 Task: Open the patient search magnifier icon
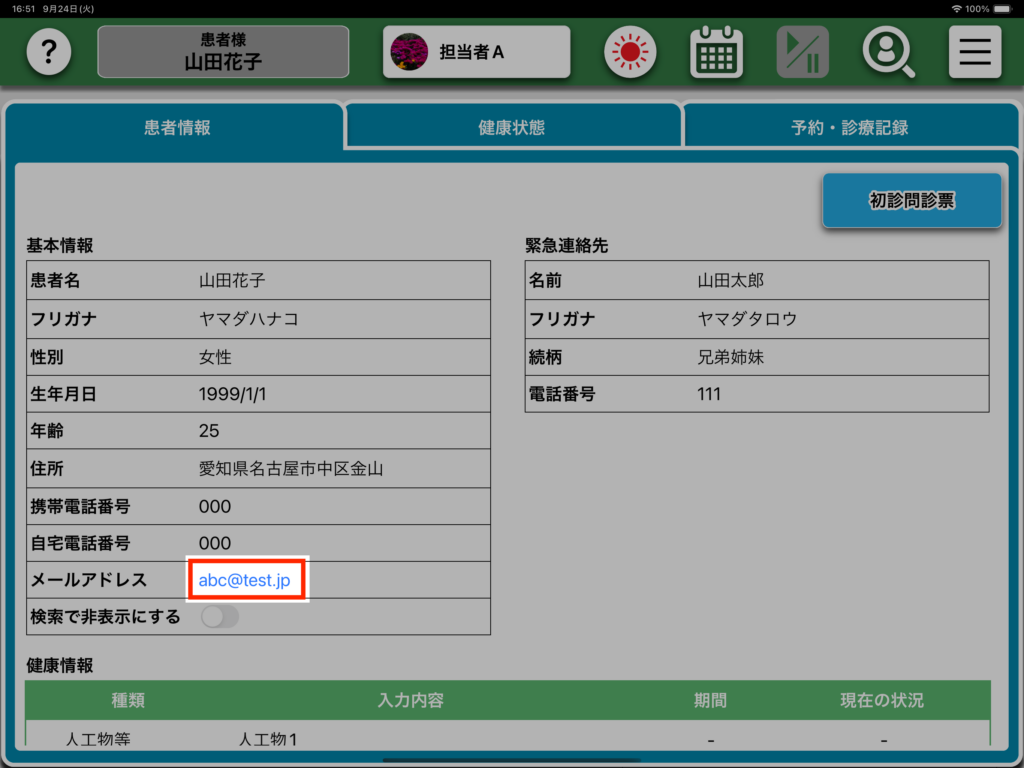coord(888,52)
